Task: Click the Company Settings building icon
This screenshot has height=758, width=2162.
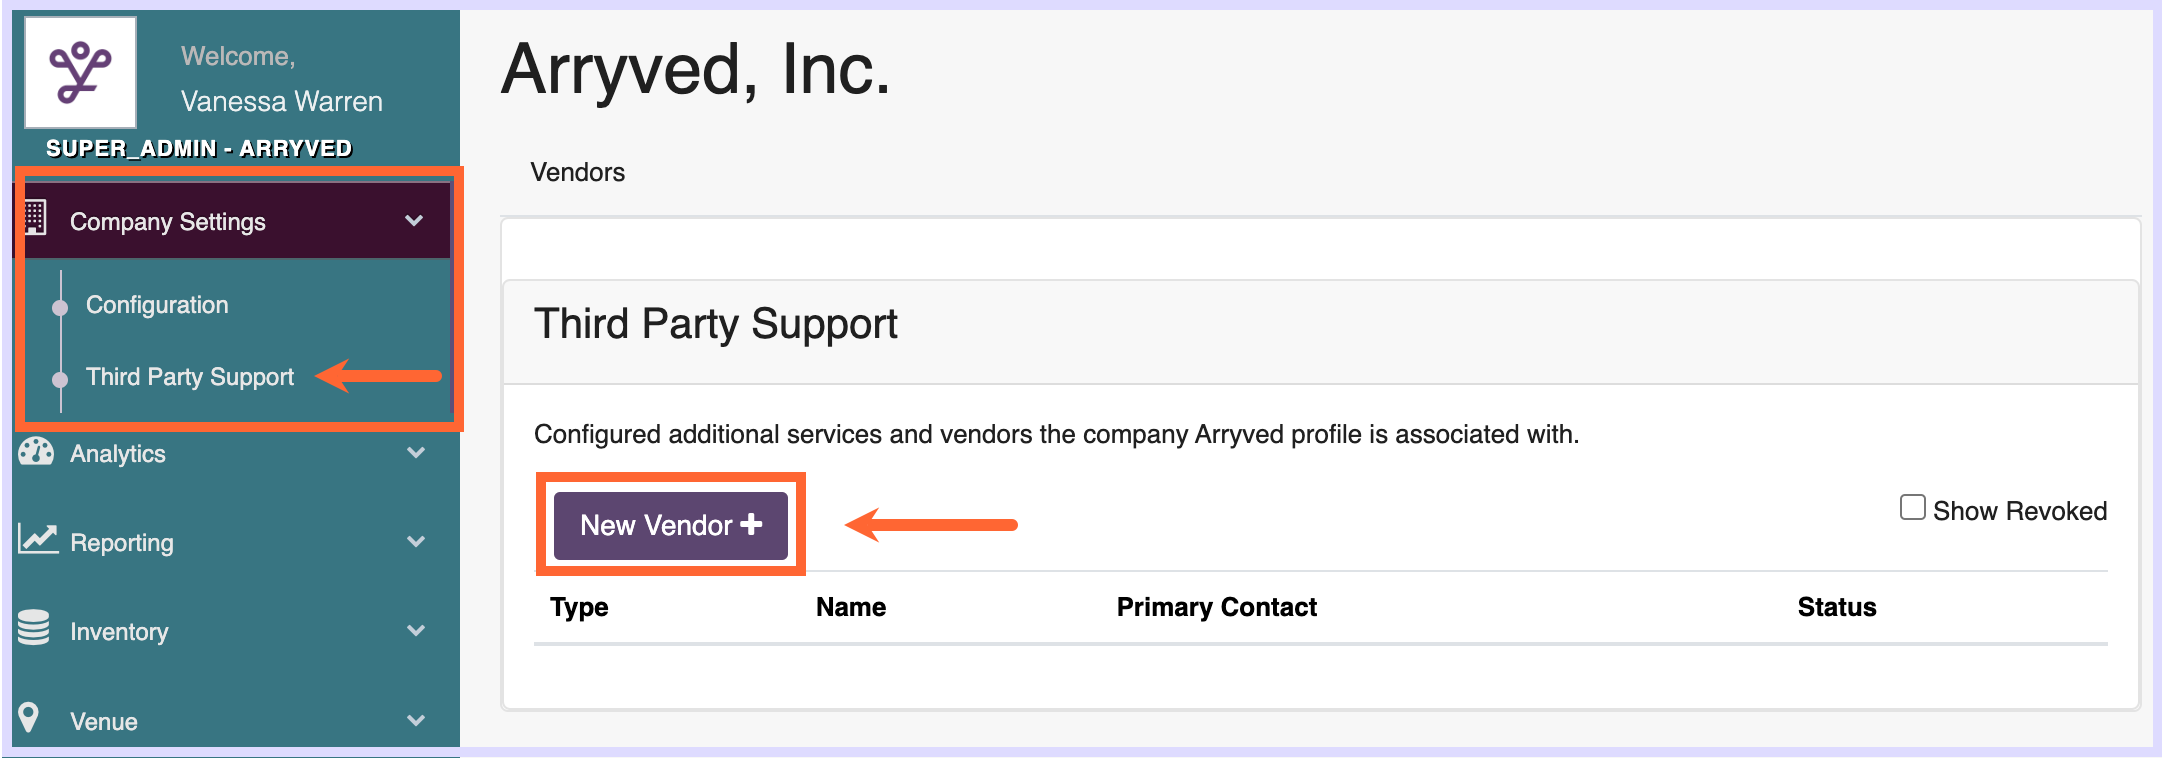Action: point(36,217)
